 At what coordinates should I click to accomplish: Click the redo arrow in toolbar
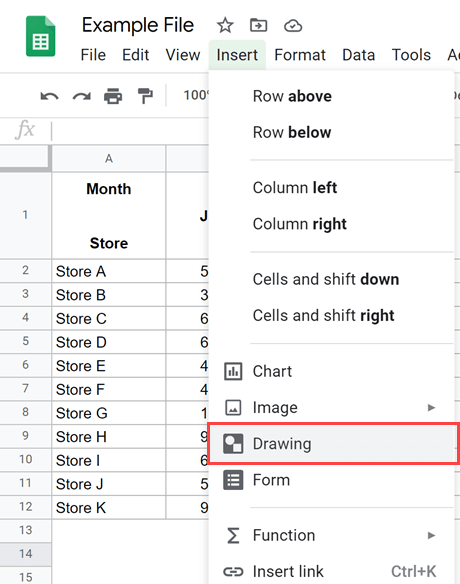[82, 96]
